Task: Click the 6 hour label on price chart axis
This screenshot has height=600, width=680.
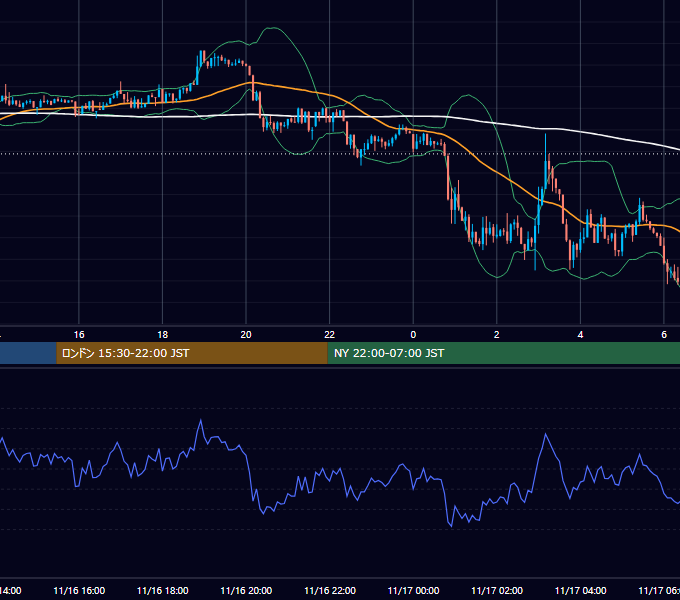Action: click(x=664, y=335)
